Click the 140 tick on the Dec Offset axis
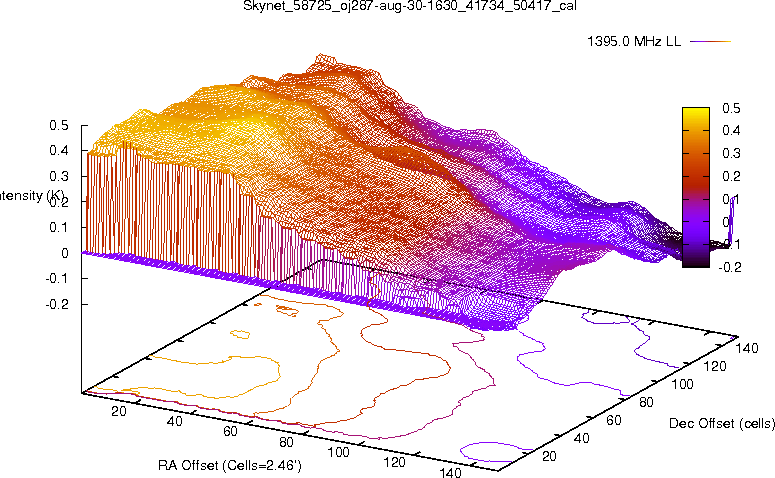 point(747,348)
